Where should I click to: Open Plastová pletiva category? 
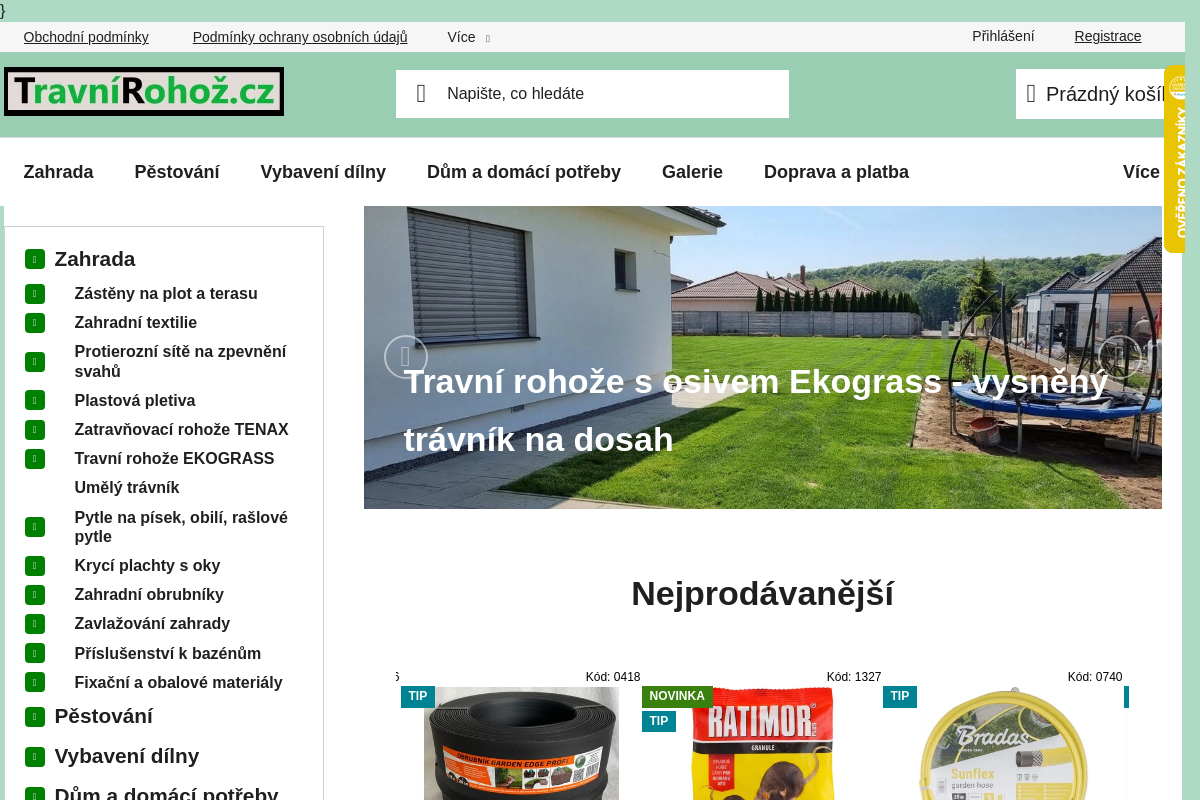pos(135,401)
